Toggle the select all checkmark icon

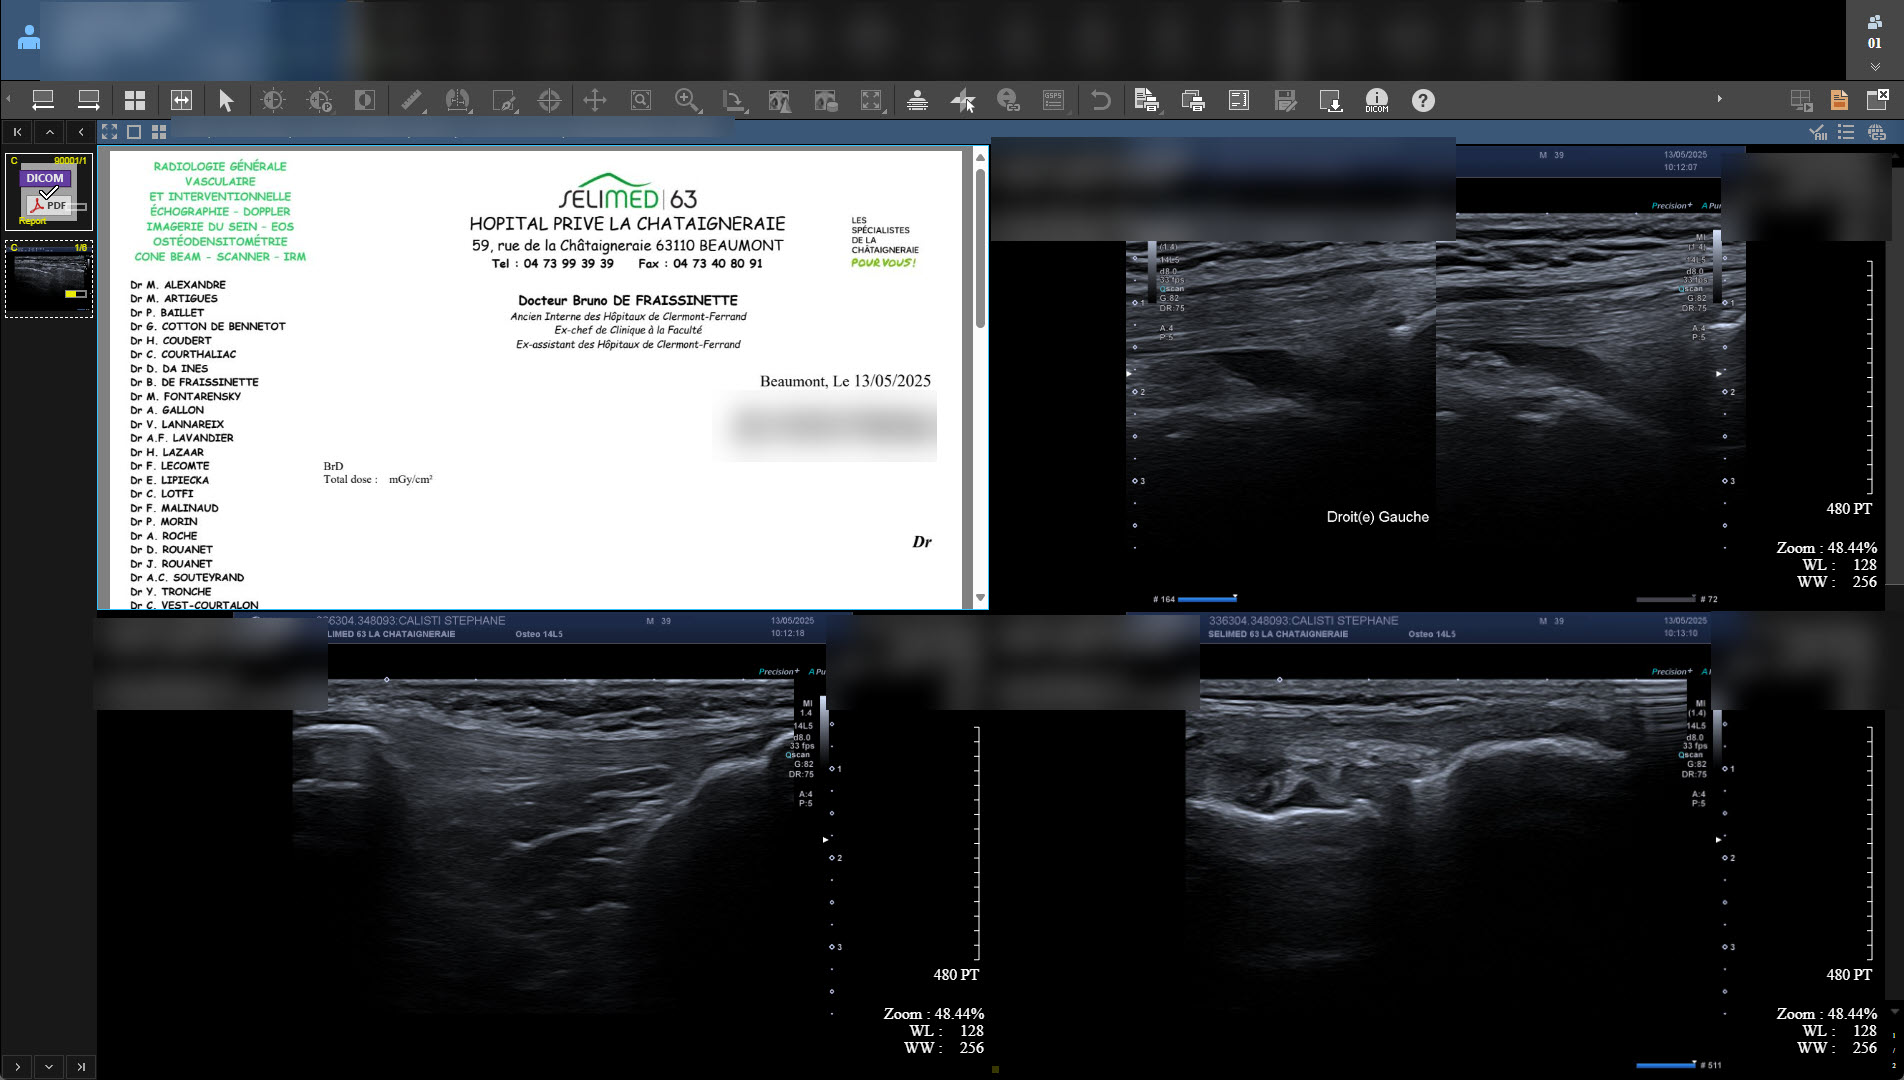[1818, 133]
